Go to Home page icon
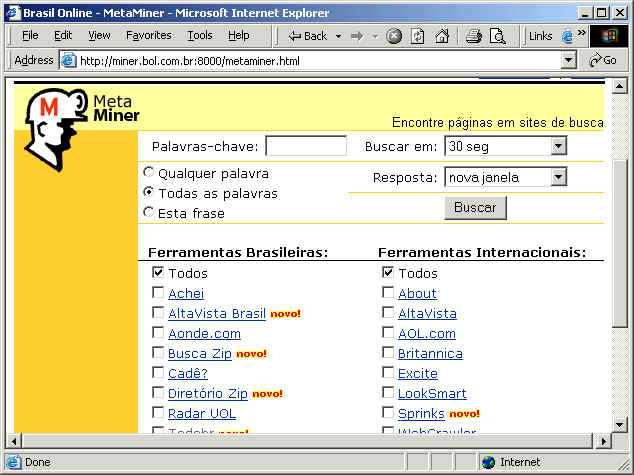Screen dimensions: 634x475 click(441, 35)
